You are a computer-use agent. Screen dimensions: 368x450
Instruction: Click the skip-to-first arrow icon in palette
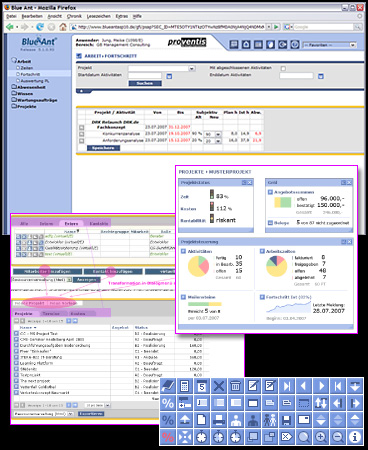(x=338, y=386)
